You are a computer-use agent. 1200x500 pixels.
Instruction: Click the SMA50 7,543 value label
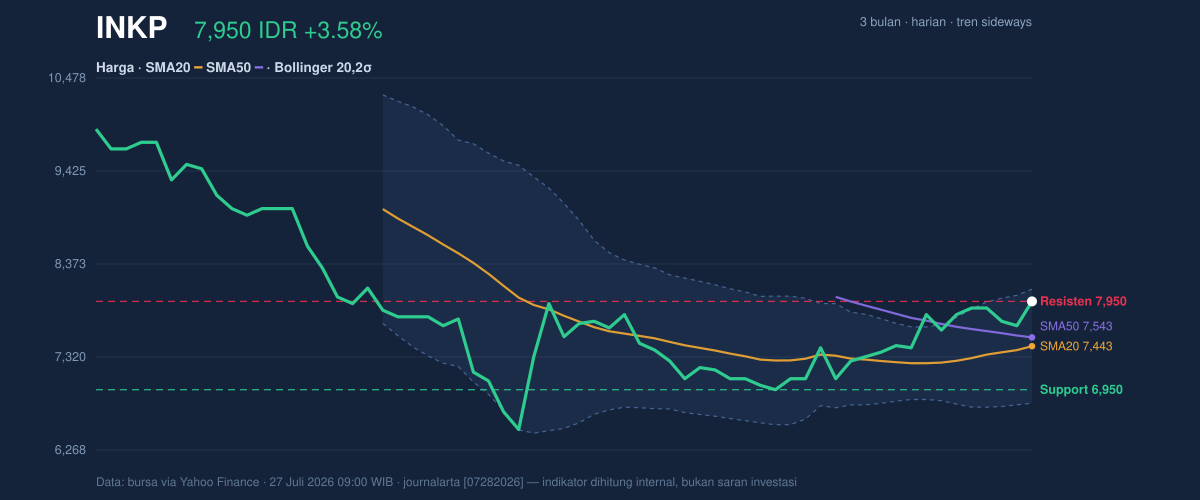point(1076,326)
